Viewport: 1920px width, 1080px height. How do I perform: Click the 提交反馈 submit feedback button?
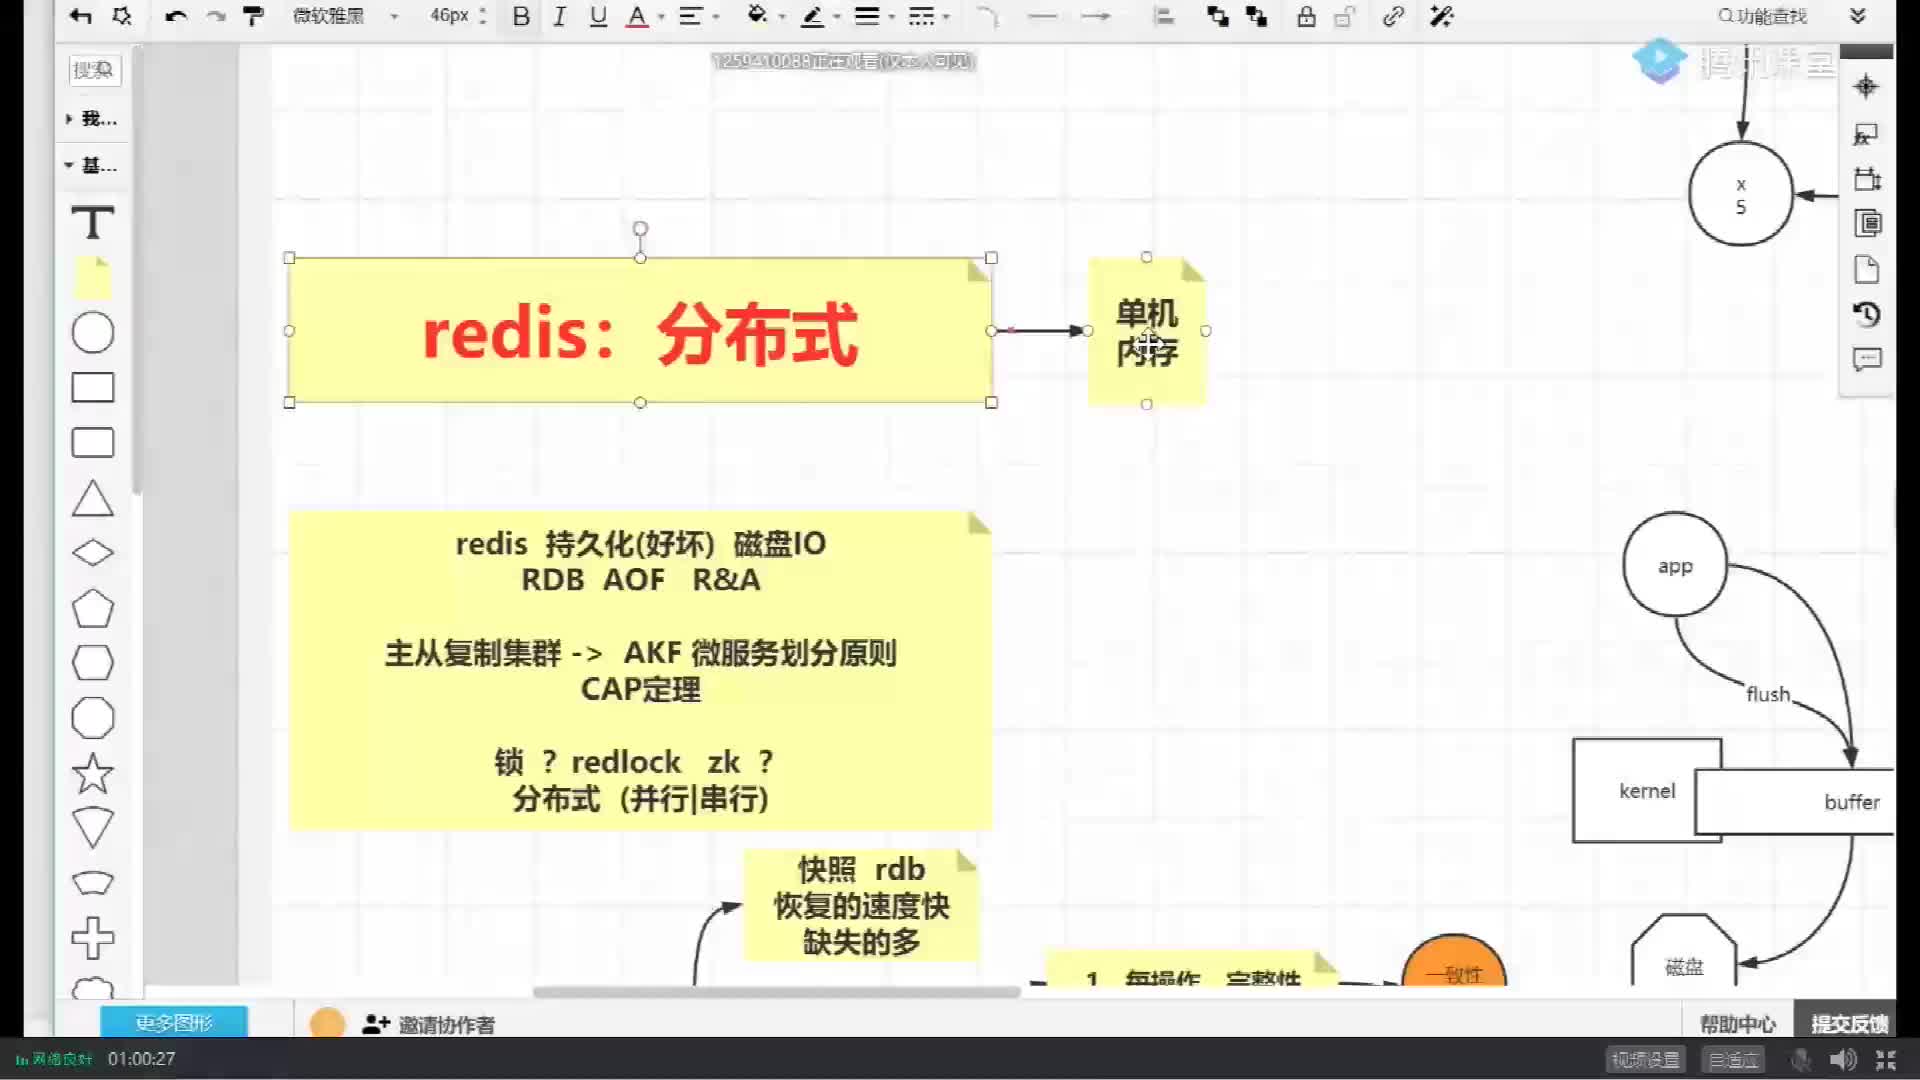click(x=1849, y=1023)
